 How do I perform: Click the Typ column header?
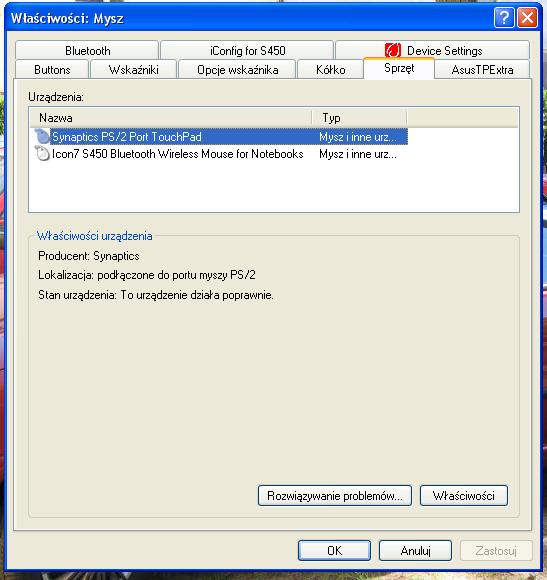[359, 118]
